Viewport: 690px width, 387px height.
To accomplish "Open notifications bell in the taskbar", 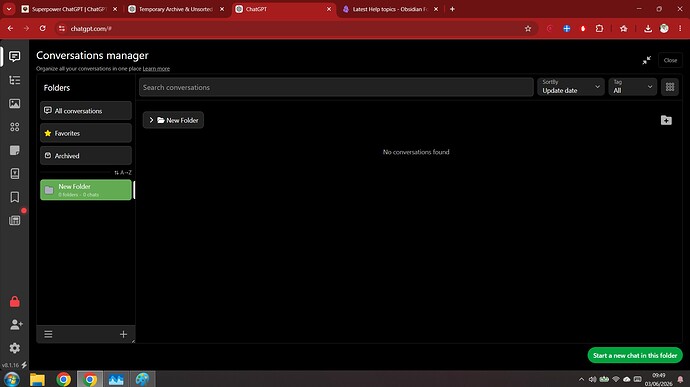I will pos(680,379).
